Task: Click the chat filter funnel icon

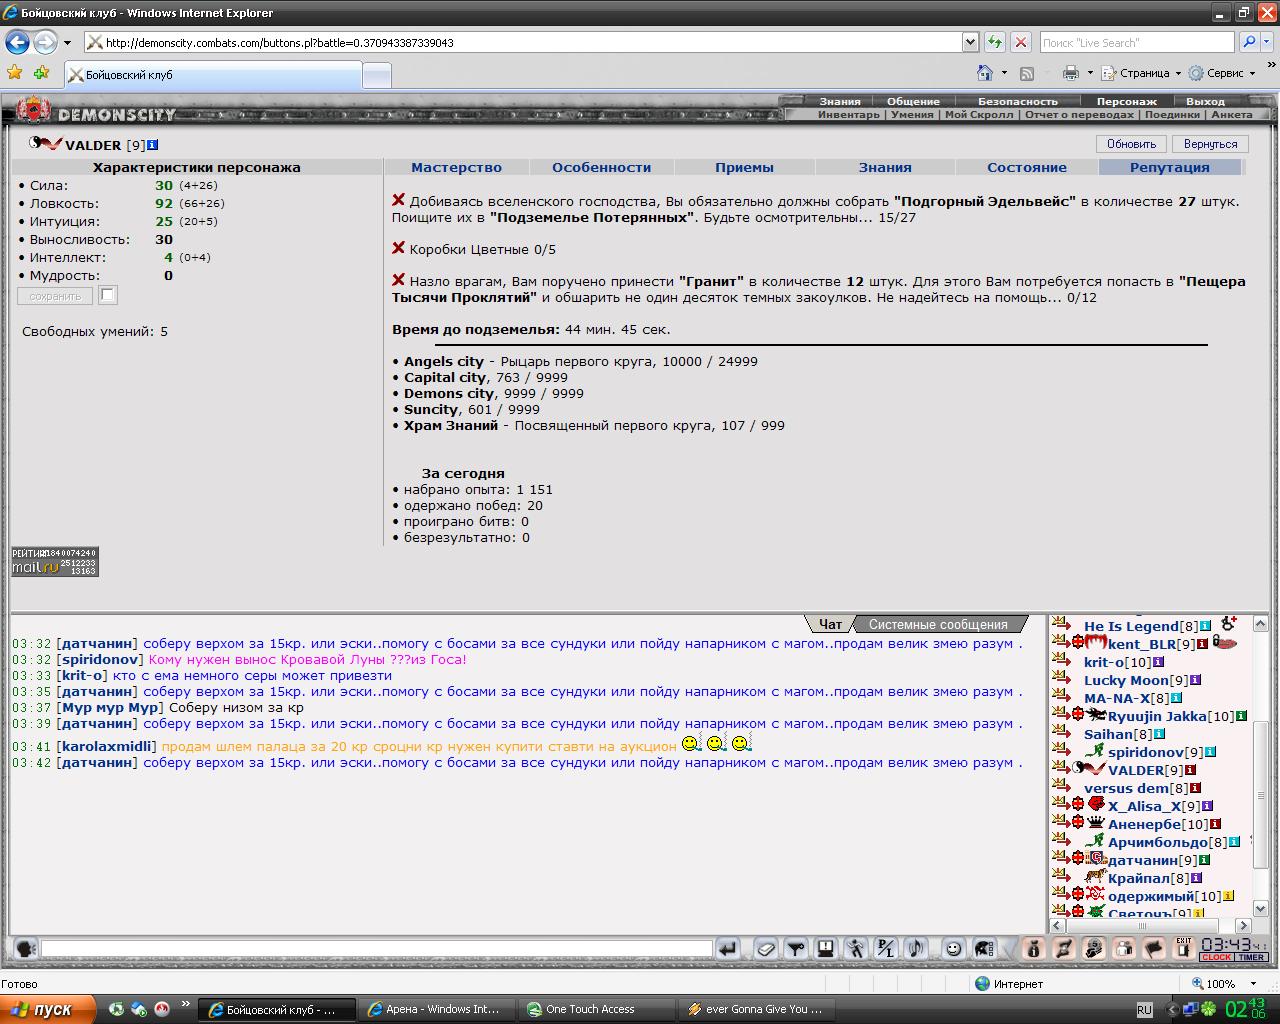Action: click(x=796, y=949)
